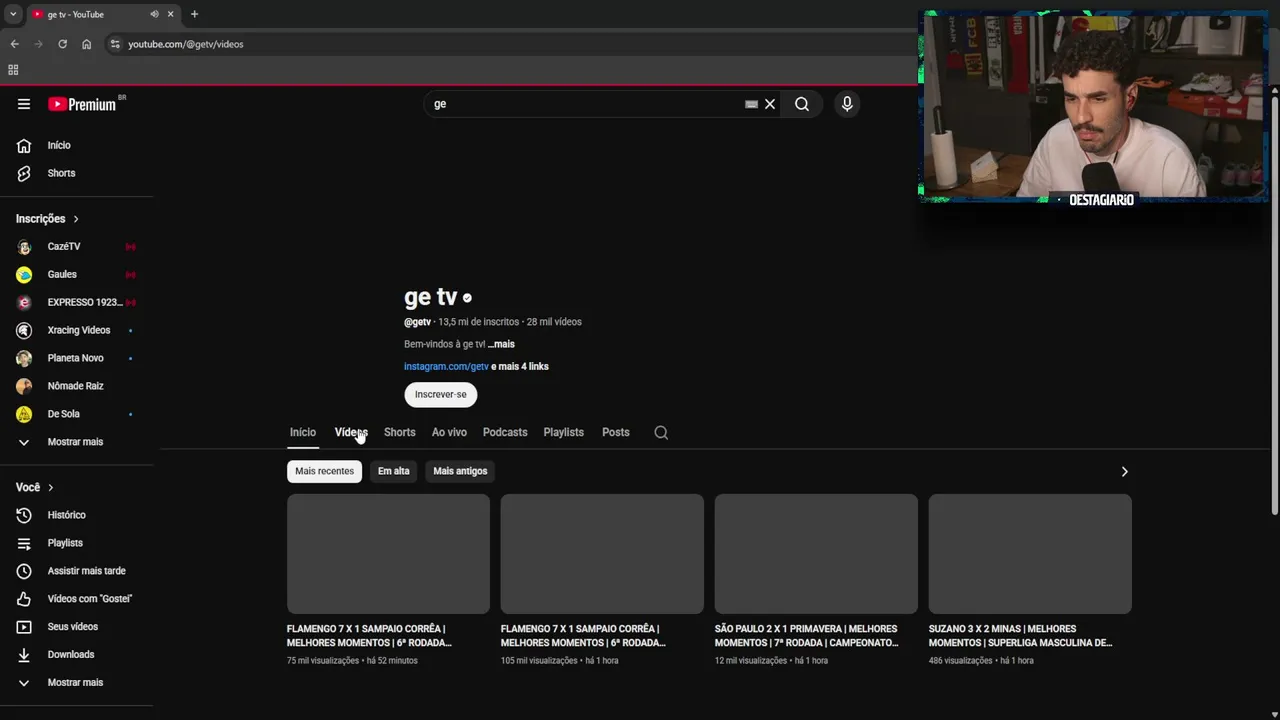Show more filter chips arrow
1280x720 pixels.
pos(1124,471)
